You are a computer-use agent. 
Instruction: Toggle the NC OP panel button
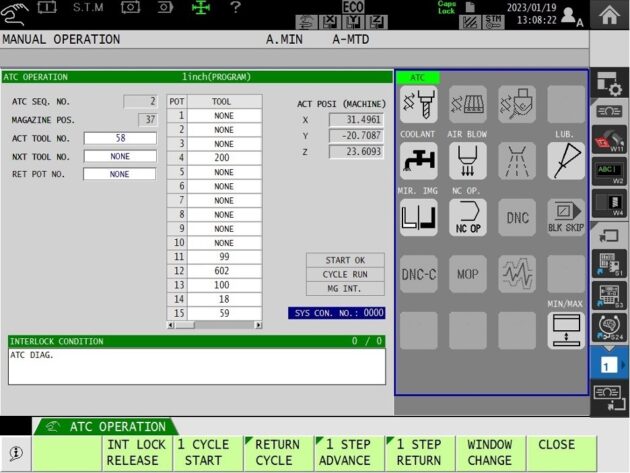(x=468, y=217)
